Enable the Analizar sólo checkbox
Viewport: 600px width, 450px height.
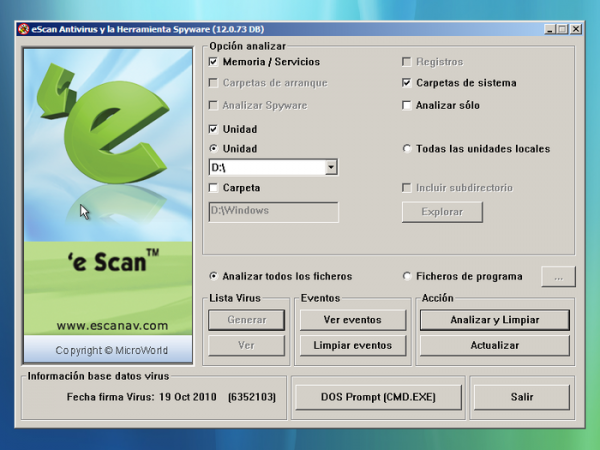click(406, 105)
